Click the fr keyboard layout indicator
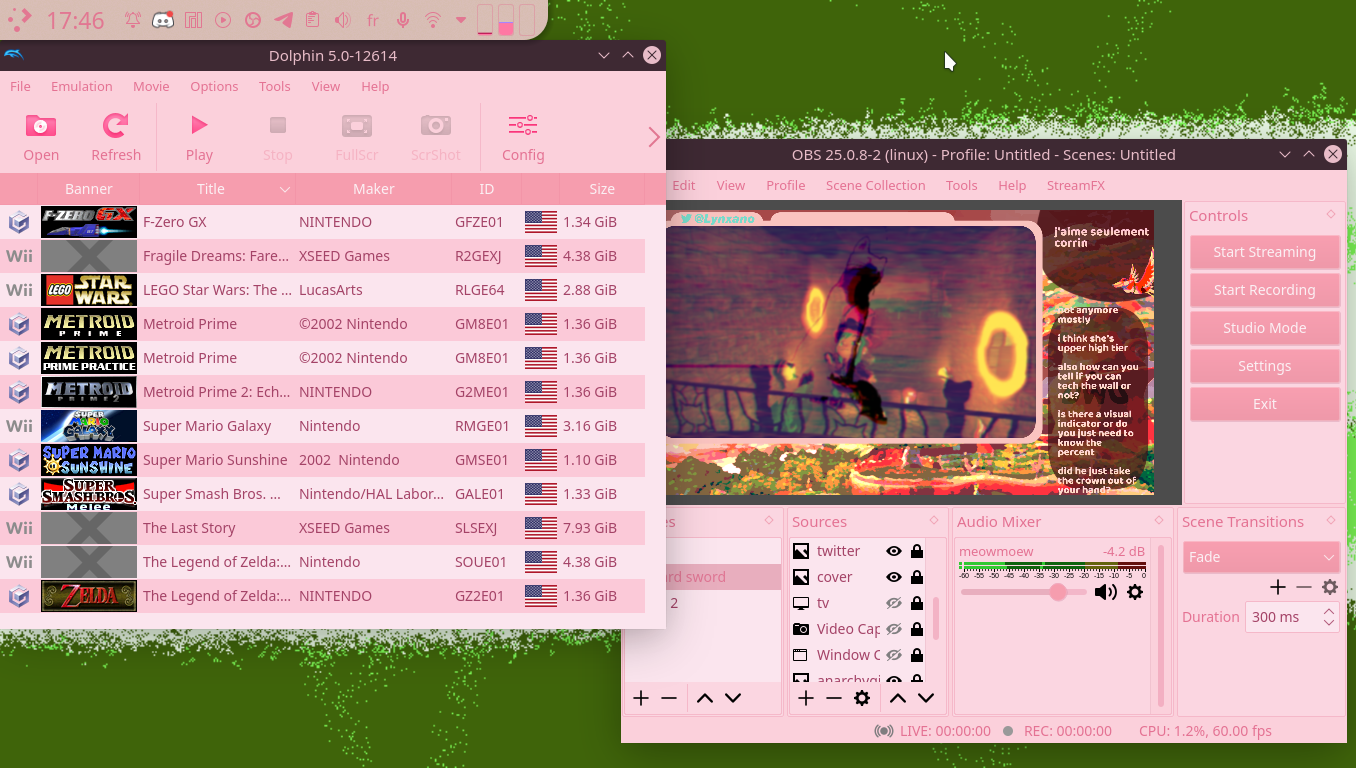Screen dimensions: 1356x768 [373, 20]
